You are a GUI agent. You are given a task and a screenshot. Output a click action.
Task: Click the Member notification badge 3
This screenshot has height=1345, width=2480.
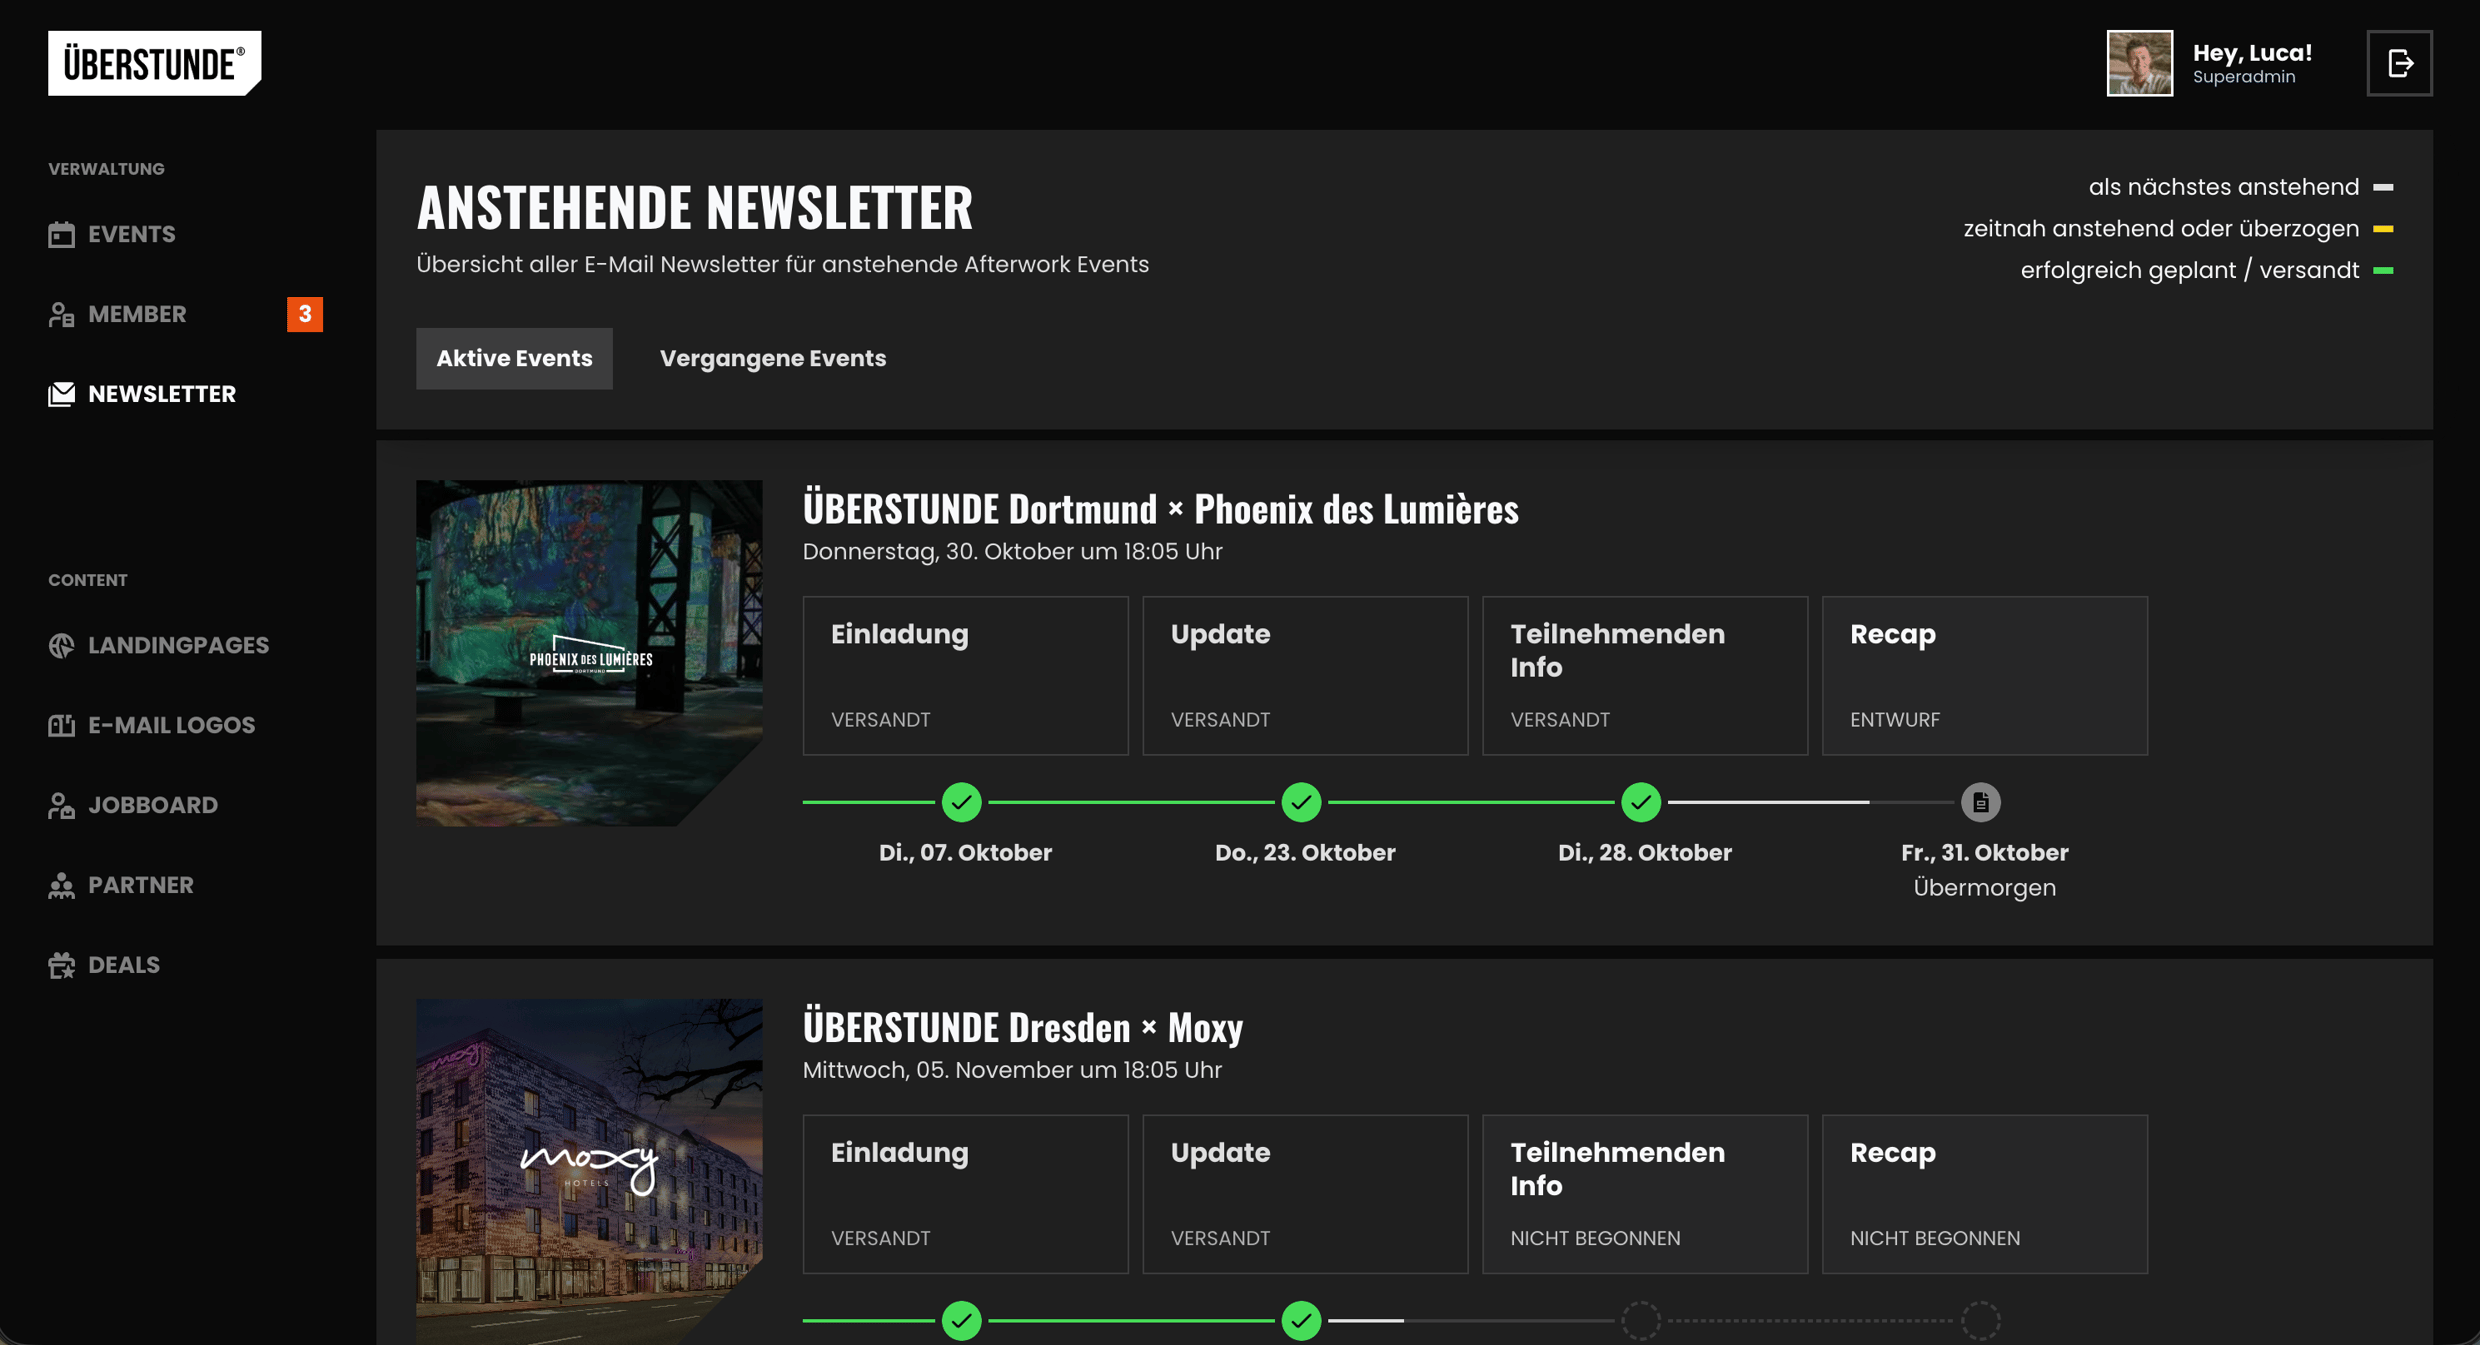pos(304,314)
